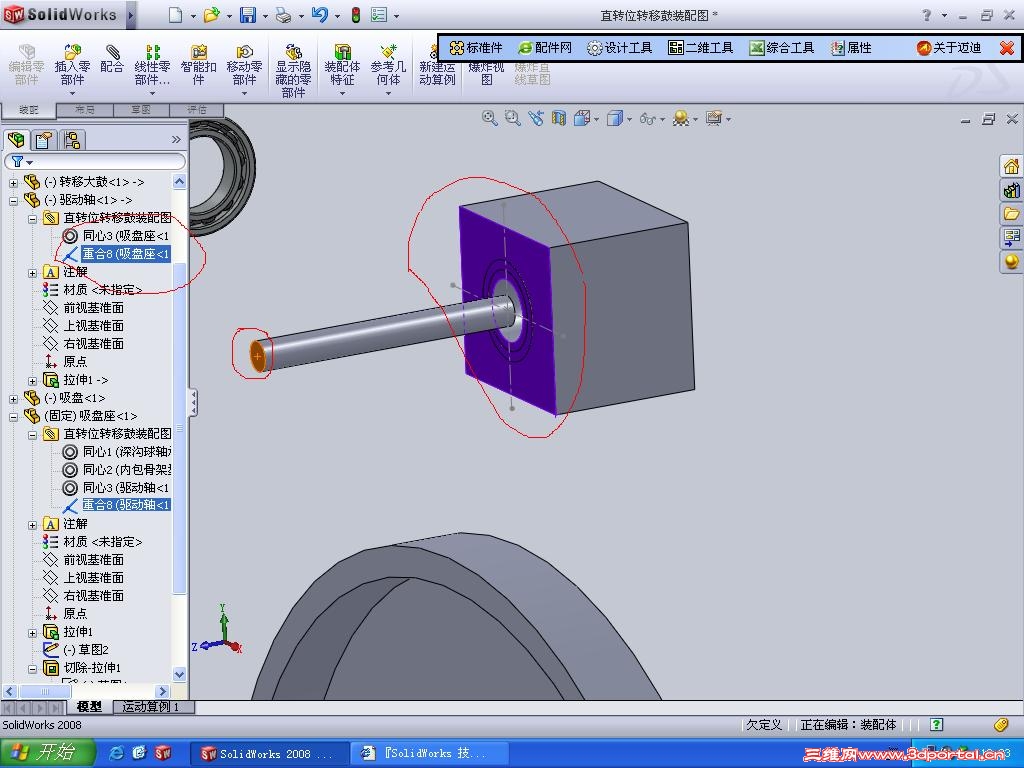The width and height of the screenshot is (1024, 768).
Task: Click 插入零部件 insert component tool
Action: pos(72,65)
